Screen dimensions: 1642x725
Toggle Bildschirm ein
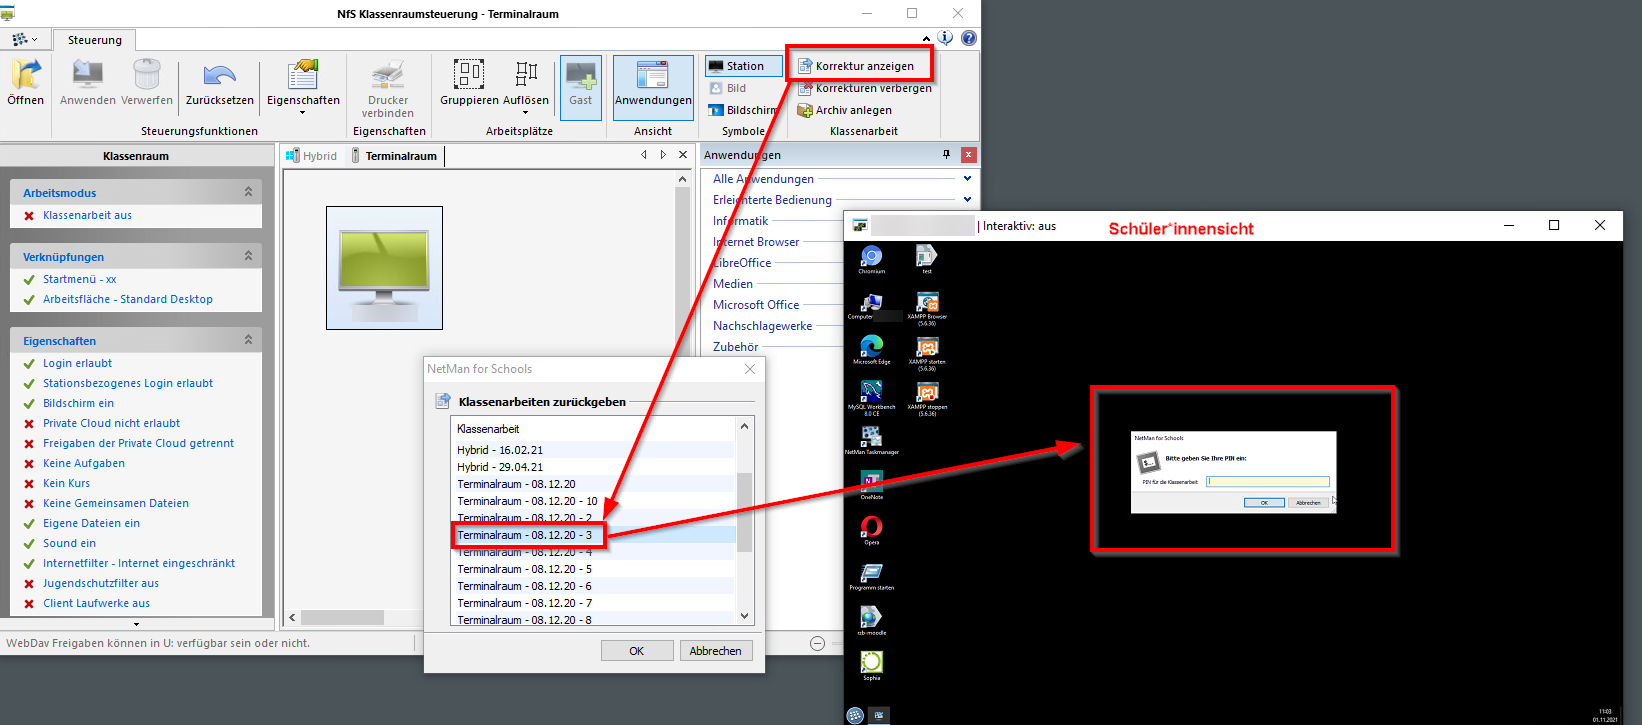click(78, 403)
